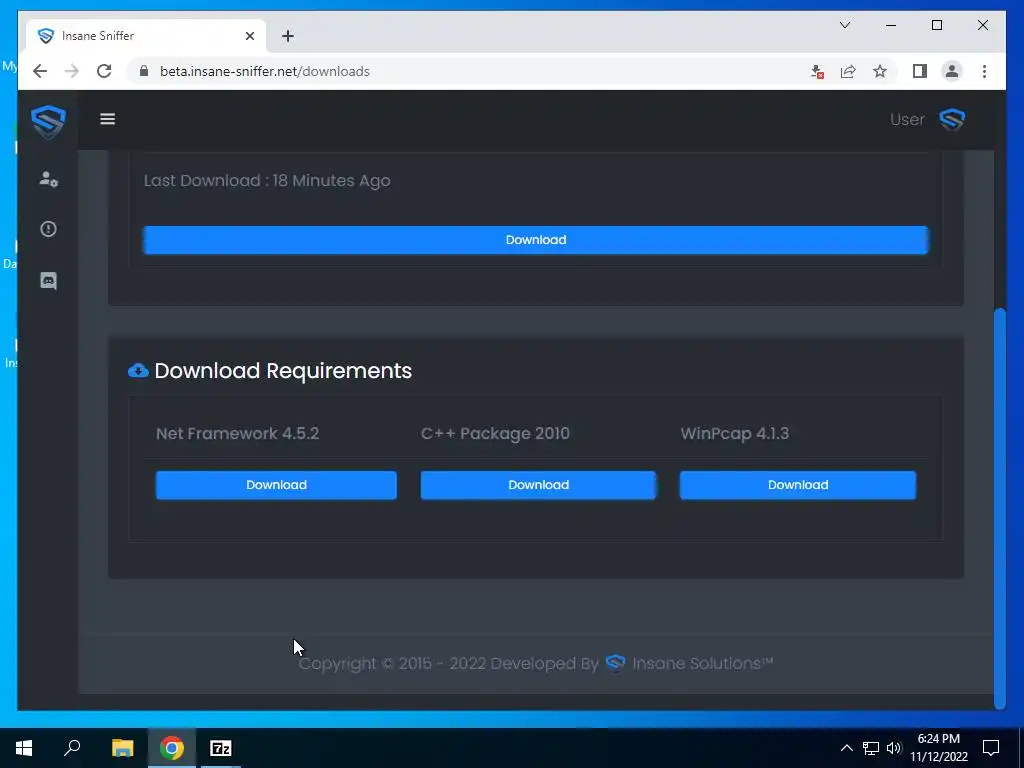1024x768 pixels.
Task: Click the Insane Solutions footer text
Action: [x=703, y=663]
